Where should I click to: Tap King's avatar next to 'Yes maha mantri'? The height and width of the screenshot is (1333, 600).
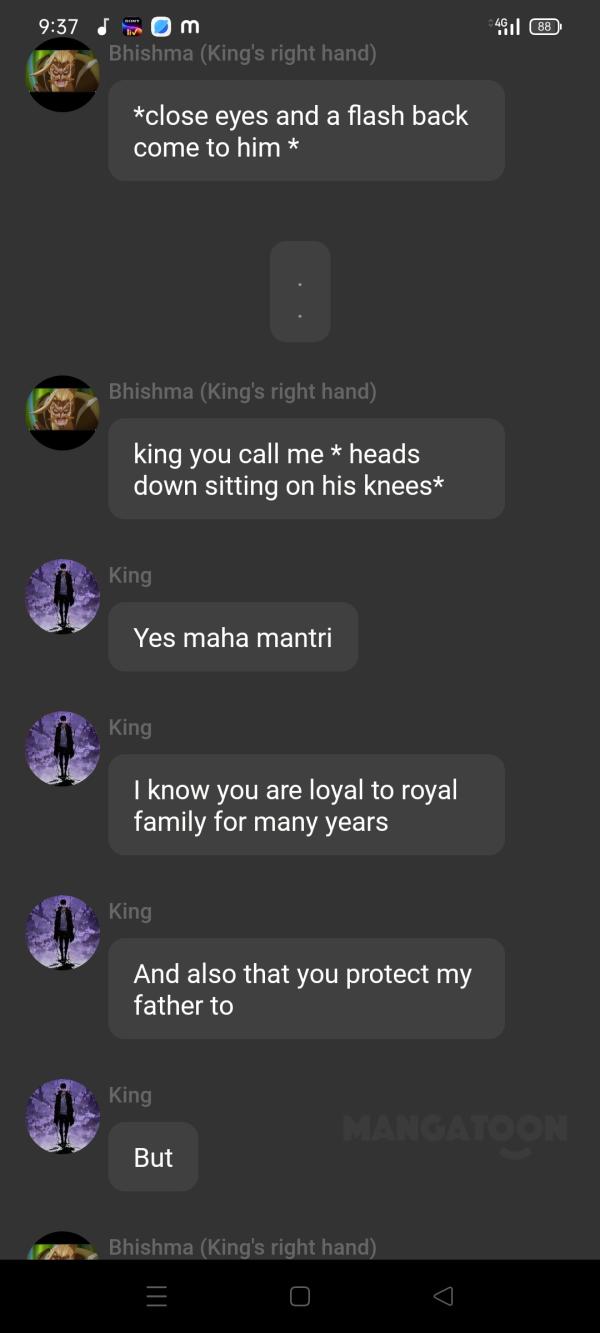coord(62,597)
